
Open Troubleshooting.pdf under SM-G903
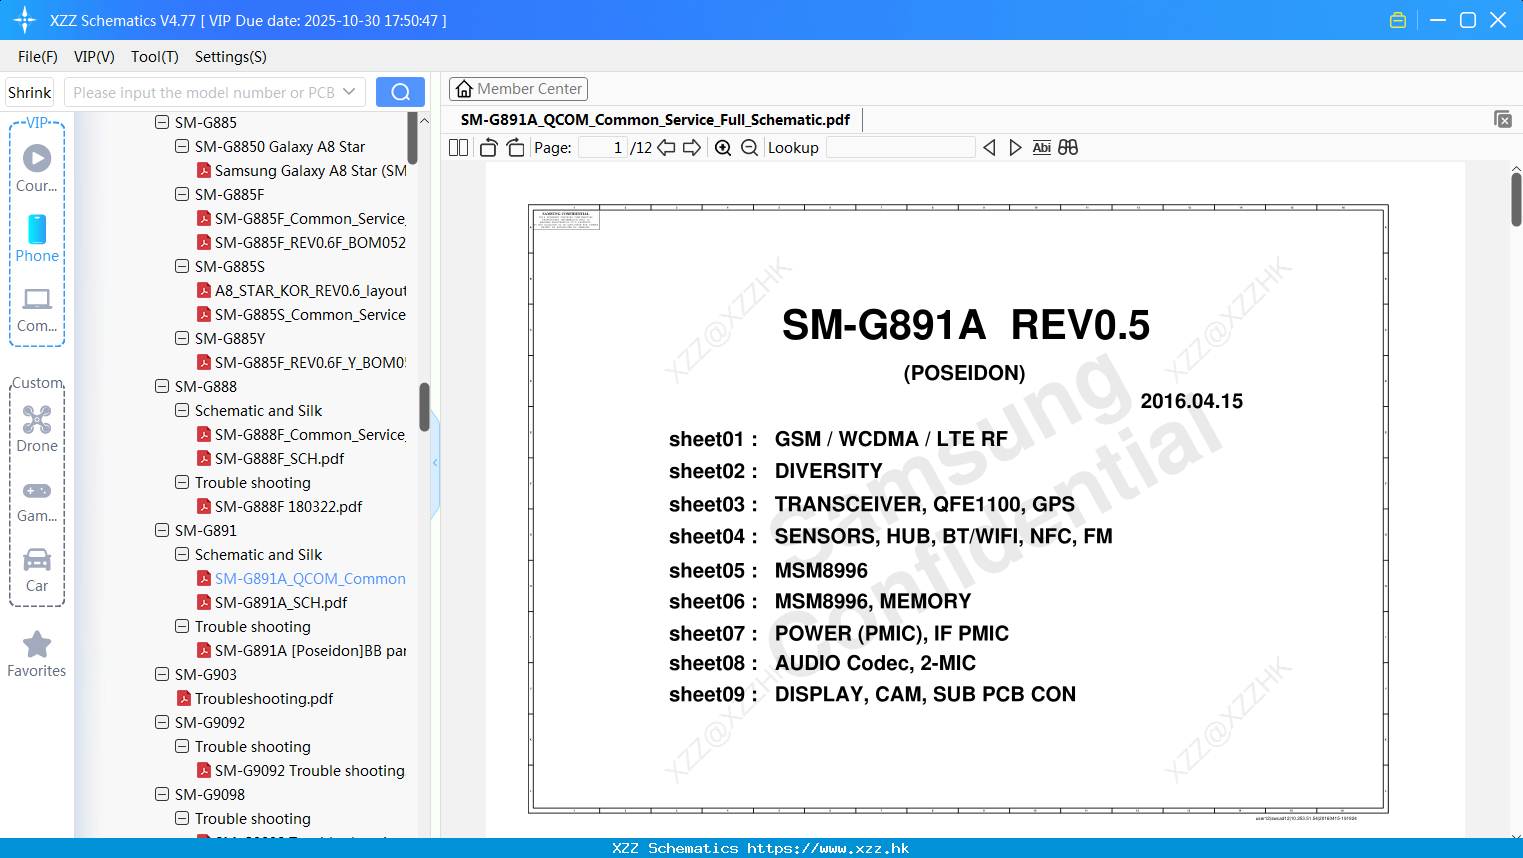pyautogui.click(x=264, y=698)
